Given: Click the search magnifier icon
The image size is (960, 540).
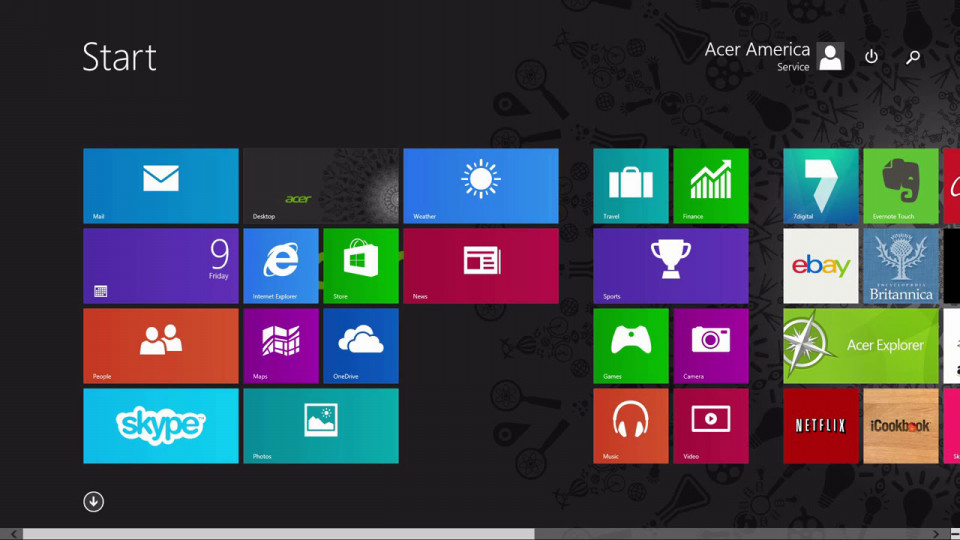Looking at the screenshot, I should coord(913,57).
